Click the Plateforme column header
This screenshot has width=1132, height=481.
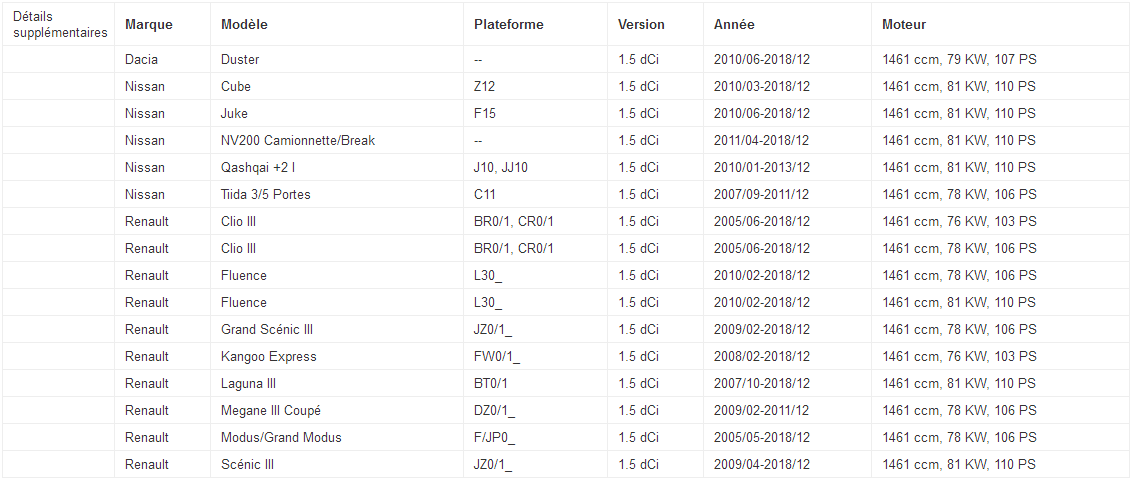509,25
